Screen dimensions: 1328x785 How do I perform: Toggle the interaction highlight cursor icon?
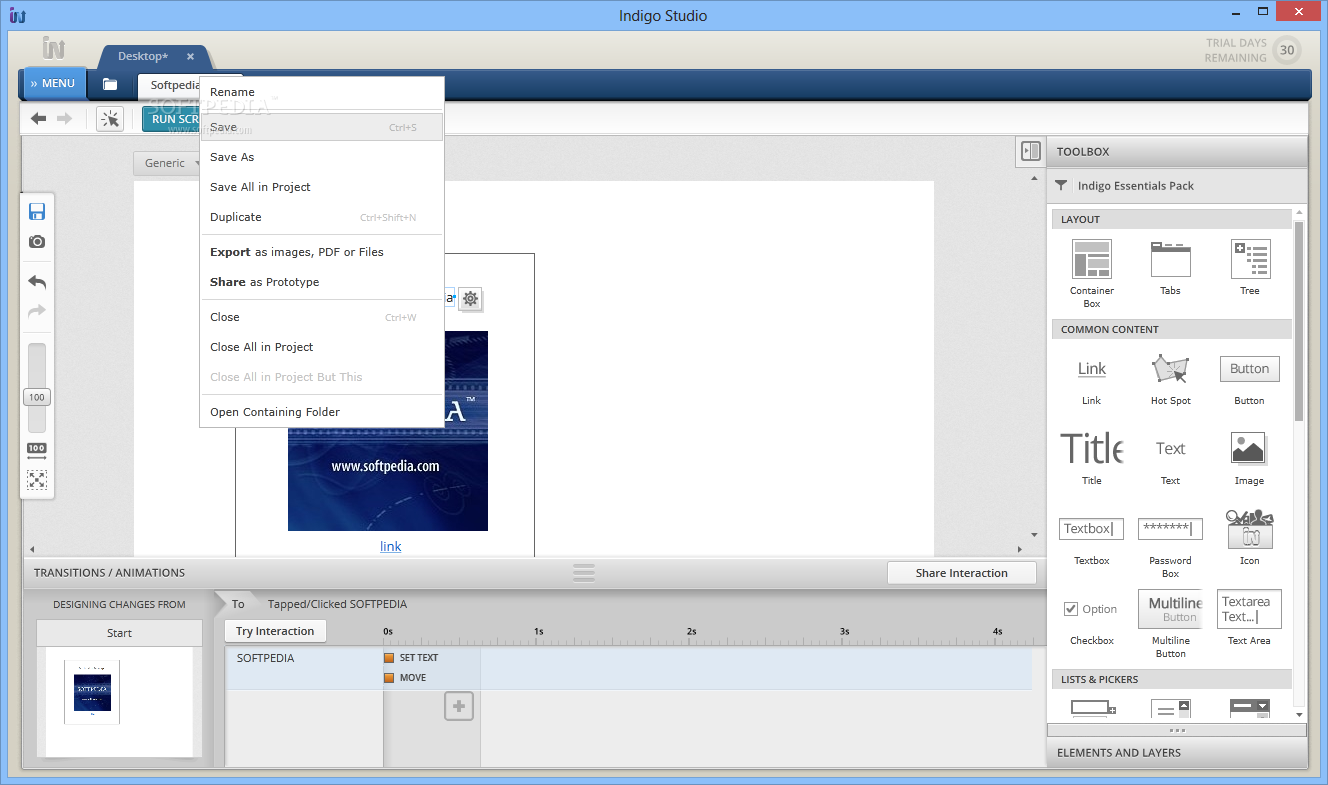click(110, 119)
